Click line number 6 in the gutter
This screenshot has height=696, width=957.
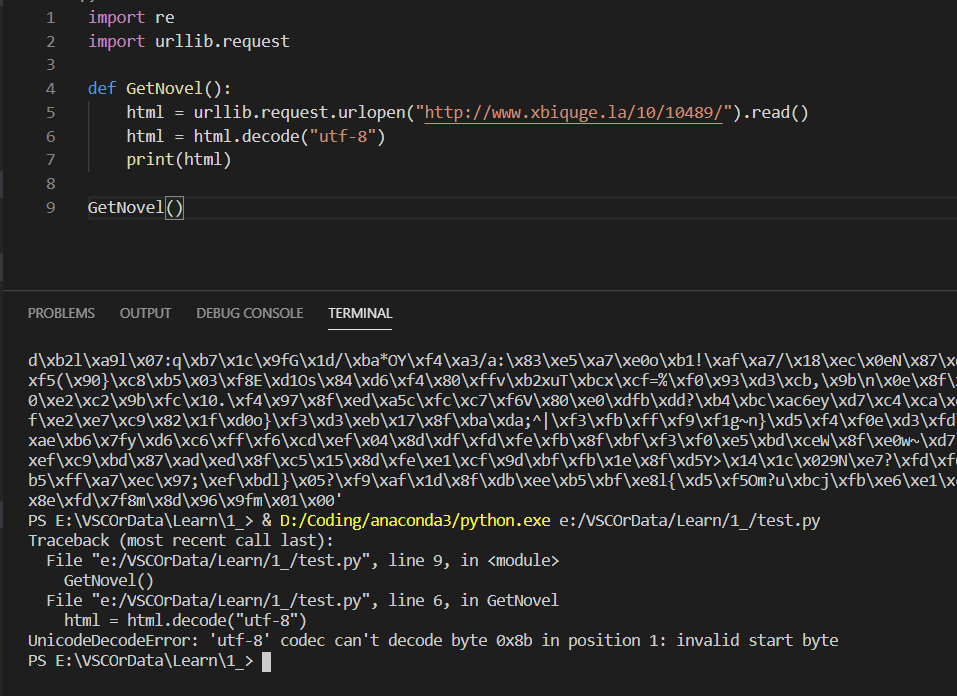coord(51,136)
